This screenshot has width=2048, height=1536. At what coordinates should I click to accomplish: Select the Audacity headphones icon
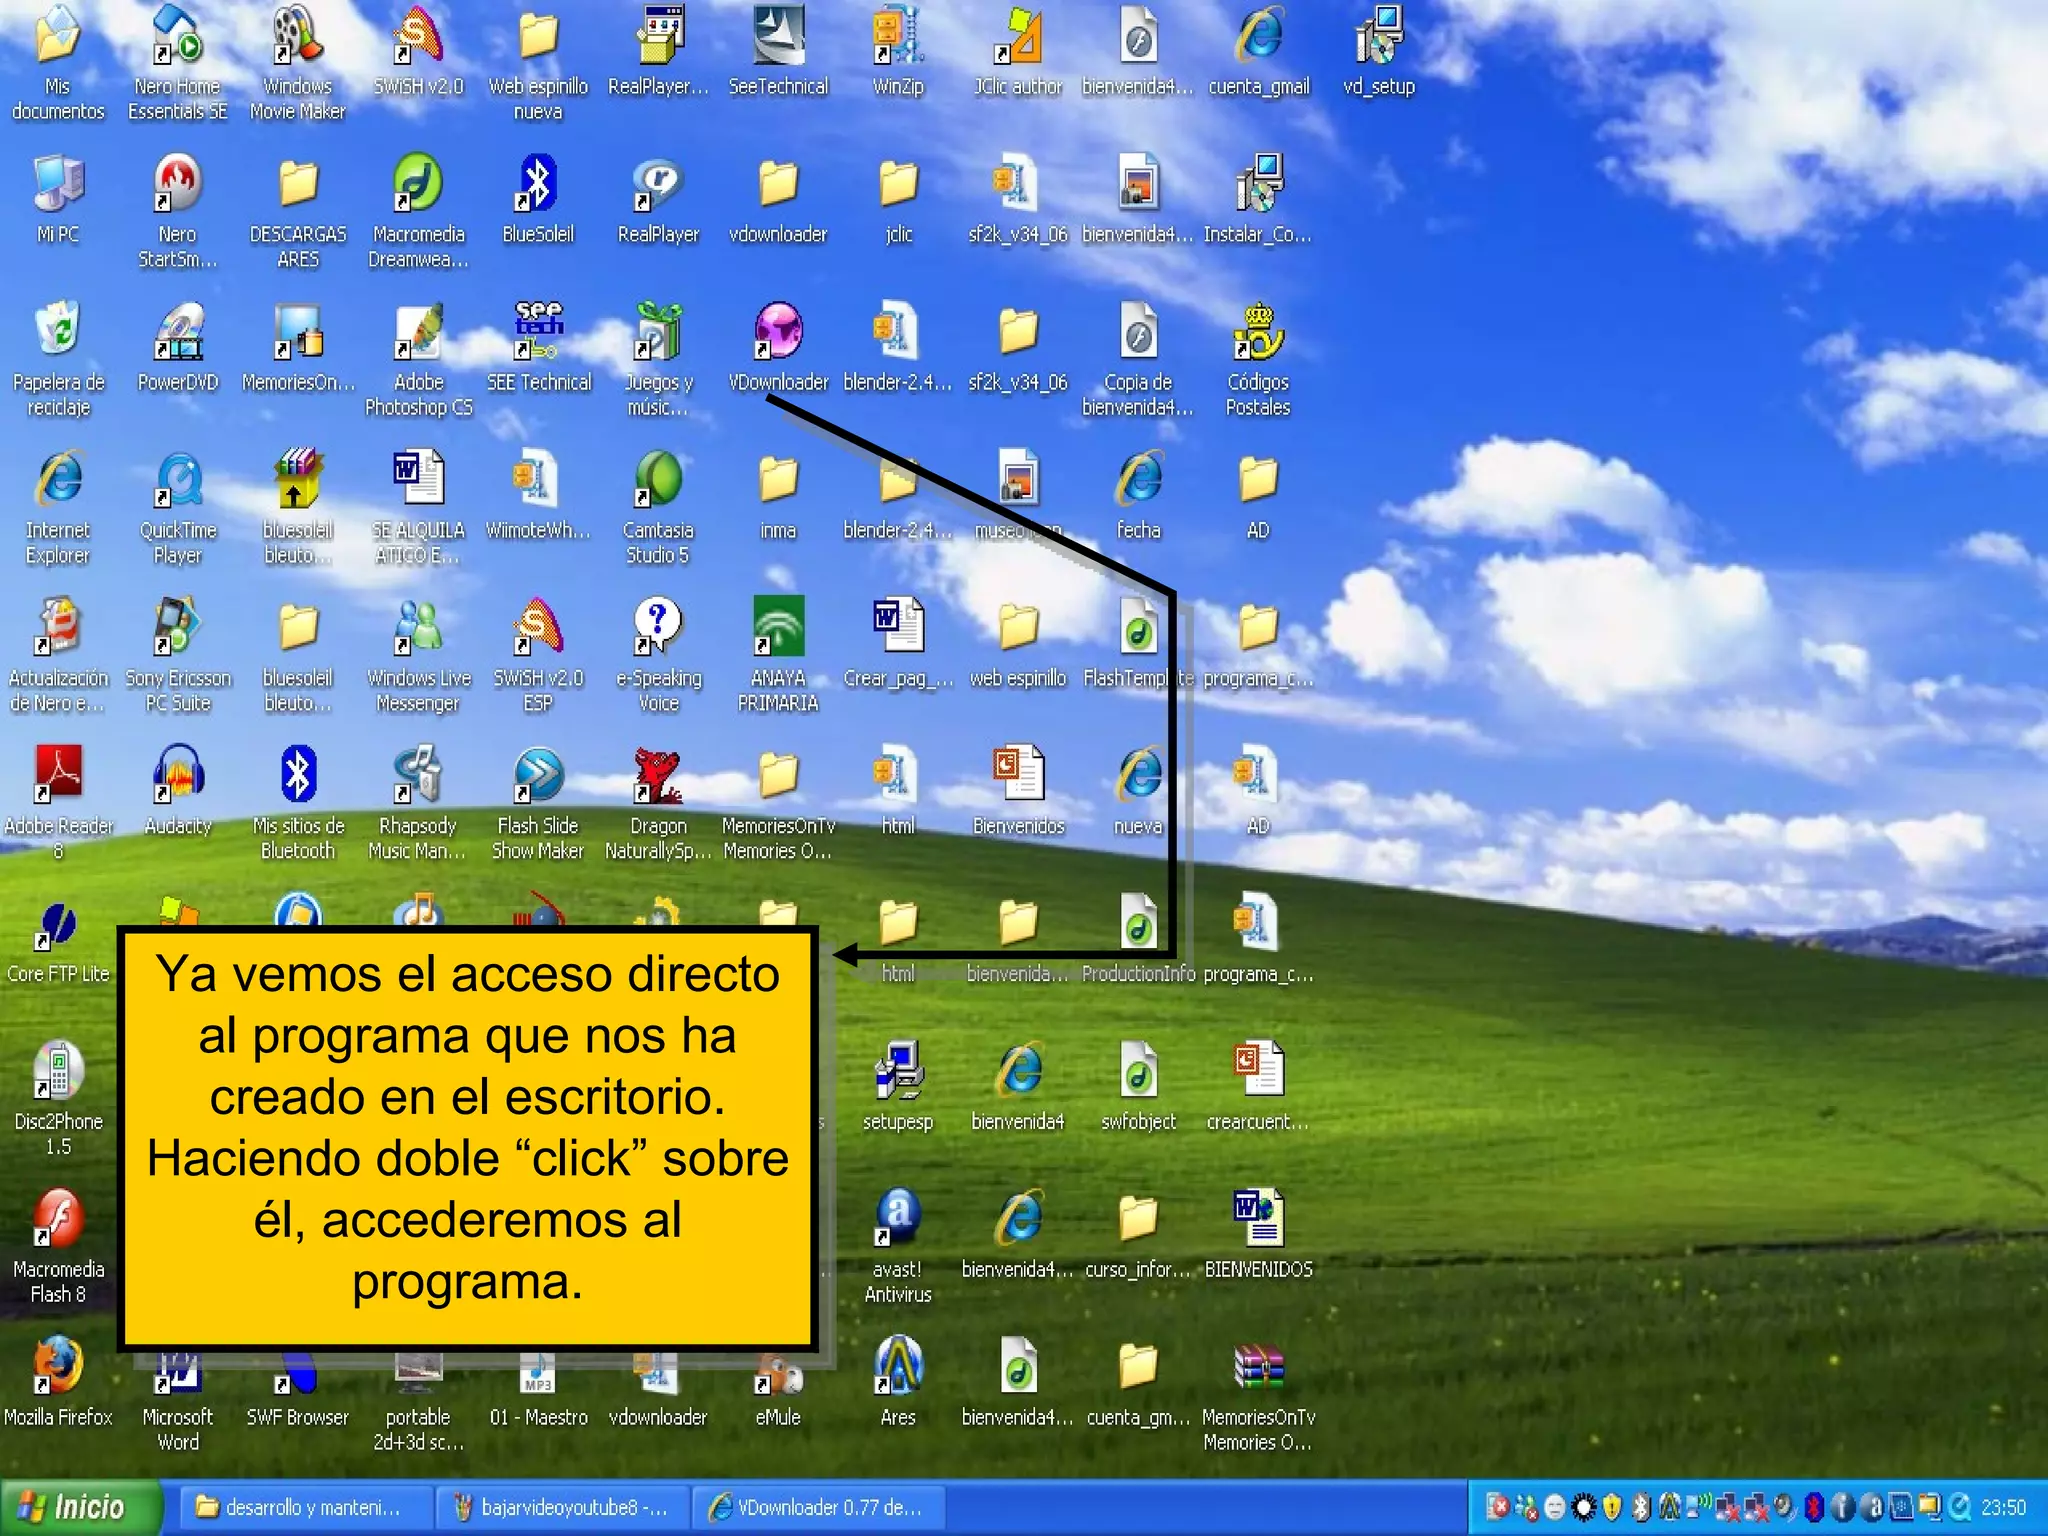[x=178, y=776]
